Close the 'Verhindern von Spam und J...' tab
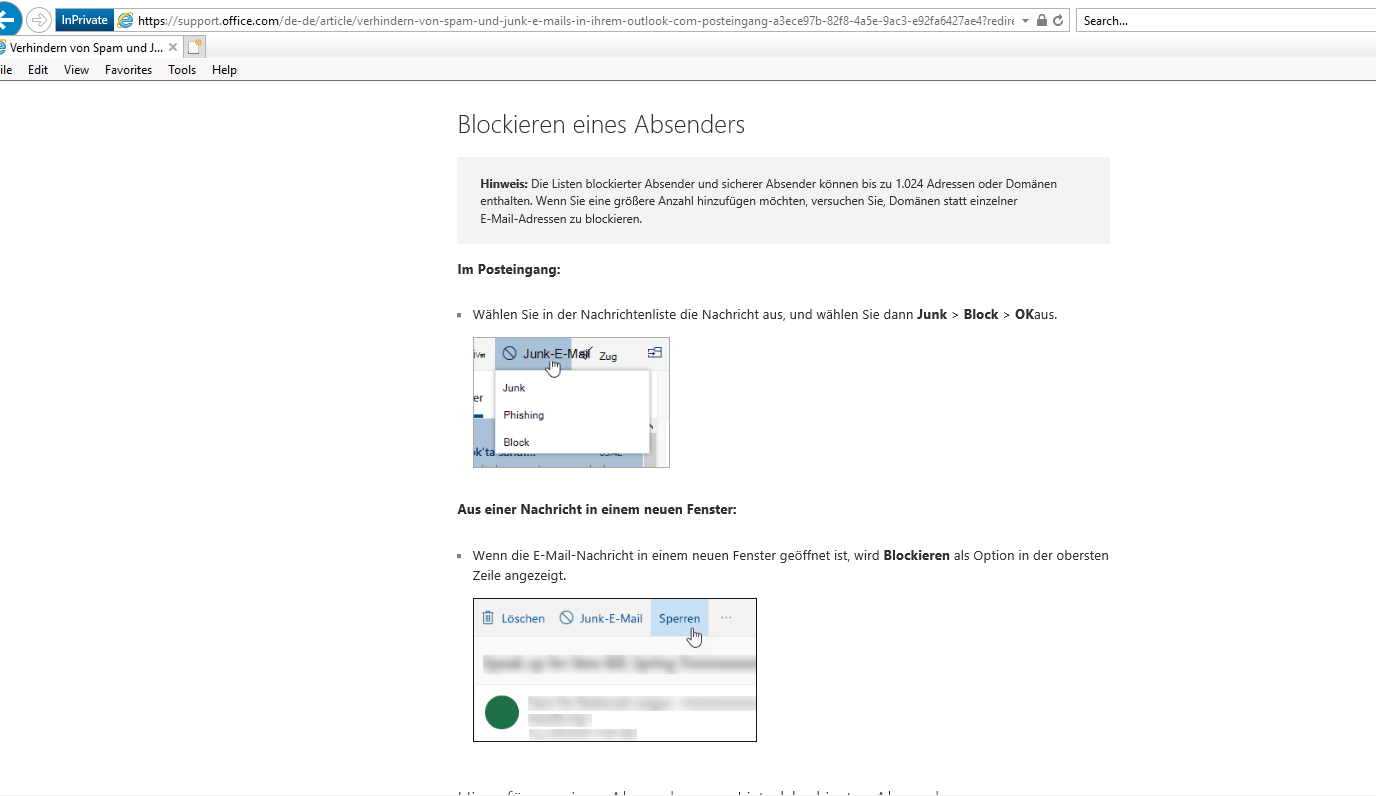Screen dimensions: 1376x796 (x=173, y=47)
